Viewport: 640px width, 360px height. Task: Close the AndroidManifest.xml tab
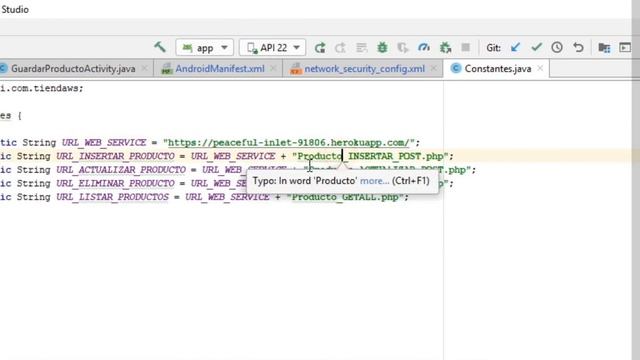pyautogui.click(x=273, y=69)
